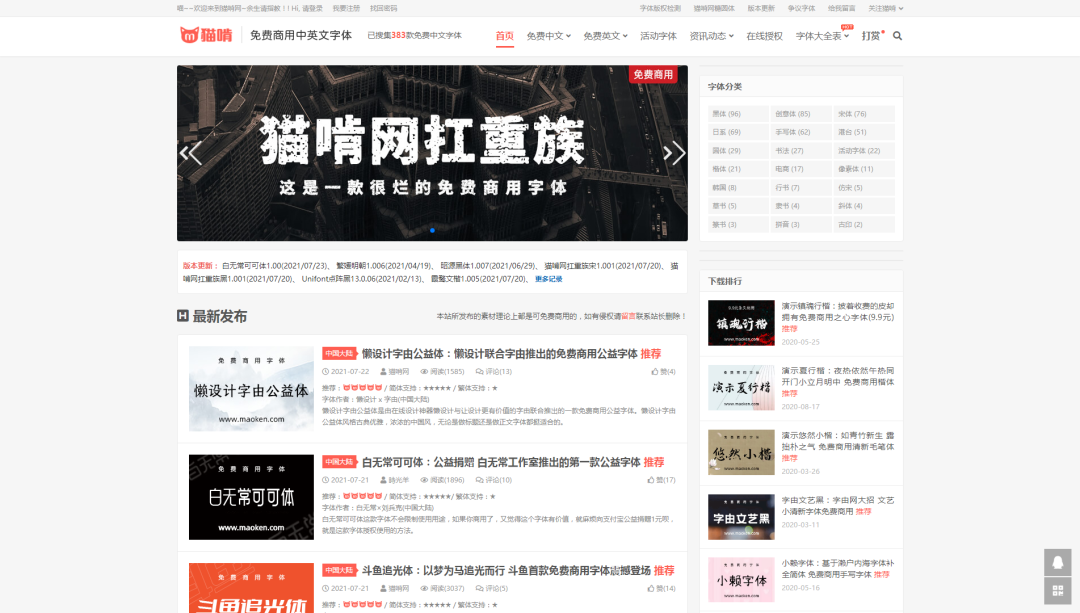Viewport: 1080px width, 613px height.
Task: Open 猫啃网糖圆体 top bar link
Action: pos(714,8)
